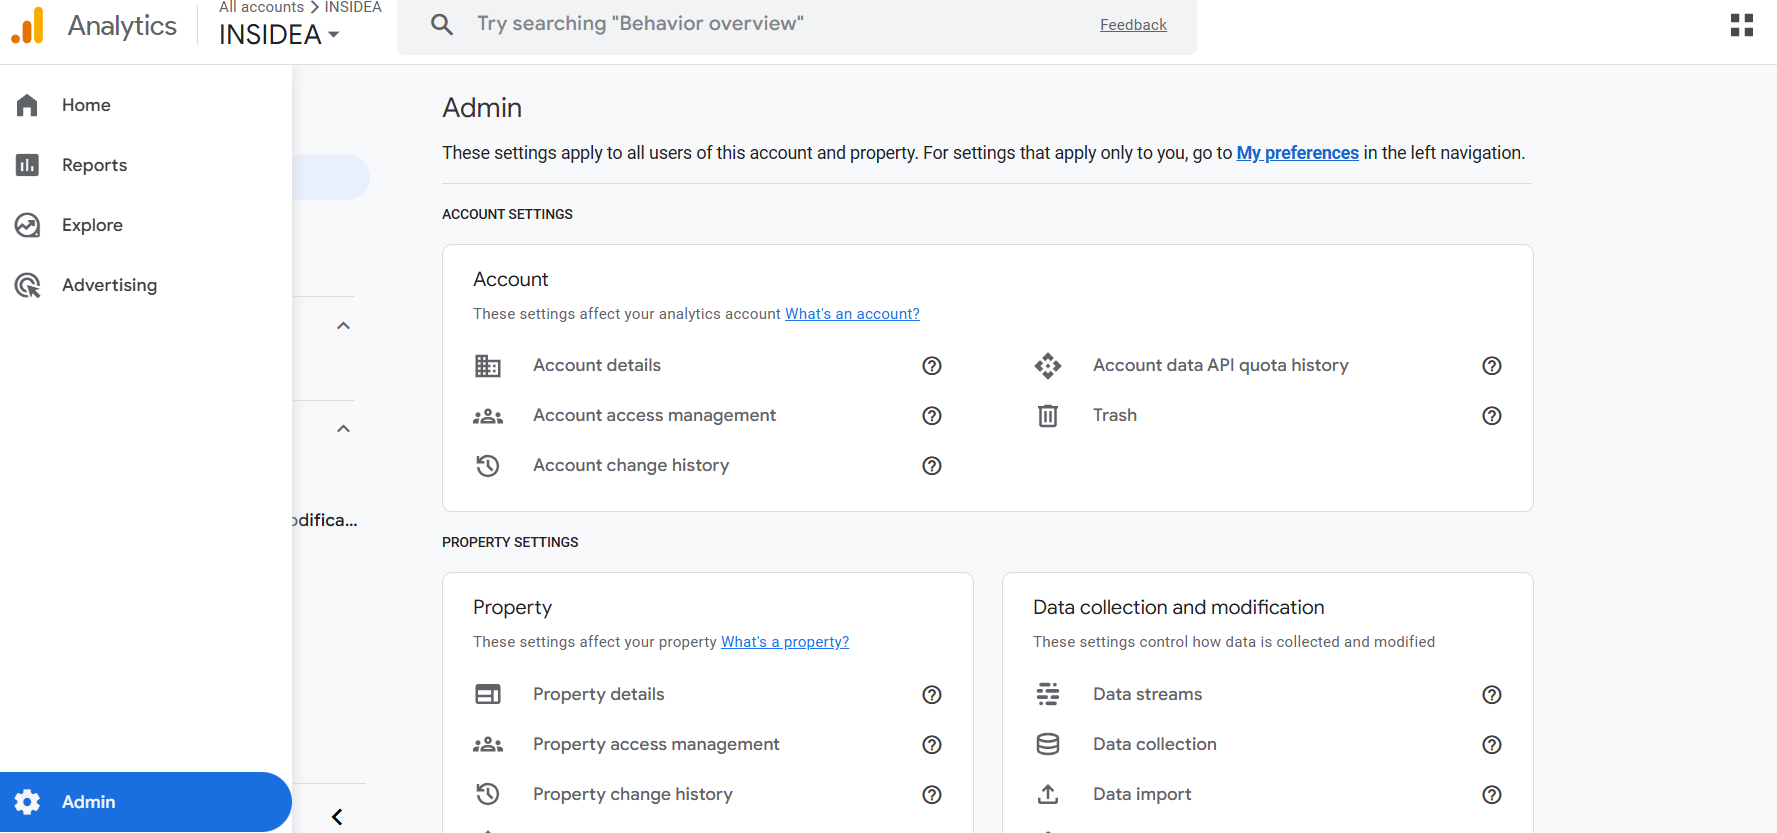This screenshot has width=1777, height=833.
Task: Click the Property access management people icon
Action: (x=488, y=744)
